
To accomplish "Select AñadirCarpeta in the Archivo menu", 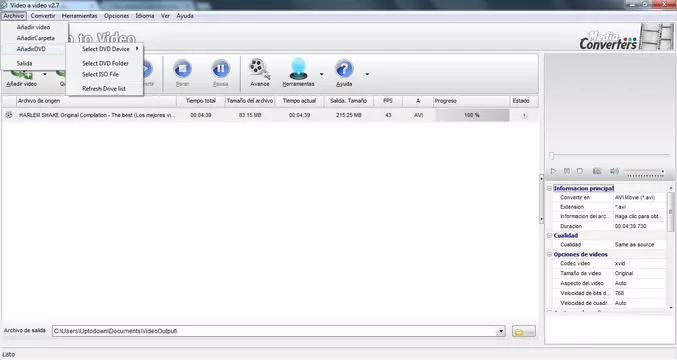I will [34, 38].
